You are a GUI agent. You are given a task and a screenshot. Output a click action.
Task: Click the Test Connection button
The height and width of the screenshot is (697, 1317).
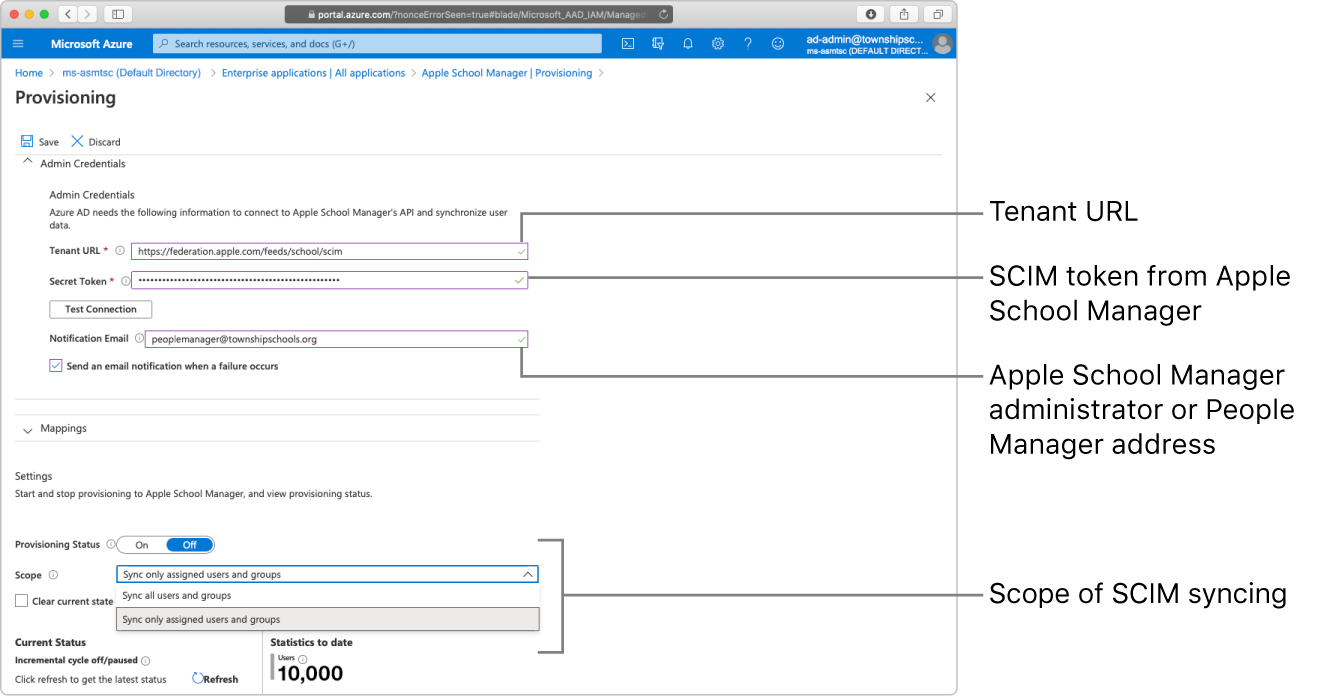pyautogui.click(x=100, y=309)
